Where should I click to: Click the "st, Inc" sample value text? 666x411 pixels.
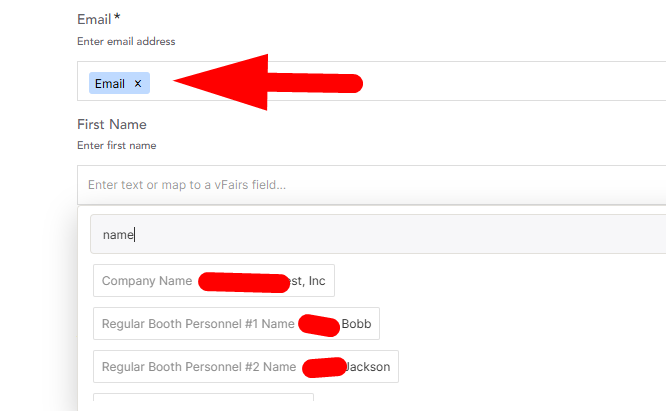coord(308,281)
